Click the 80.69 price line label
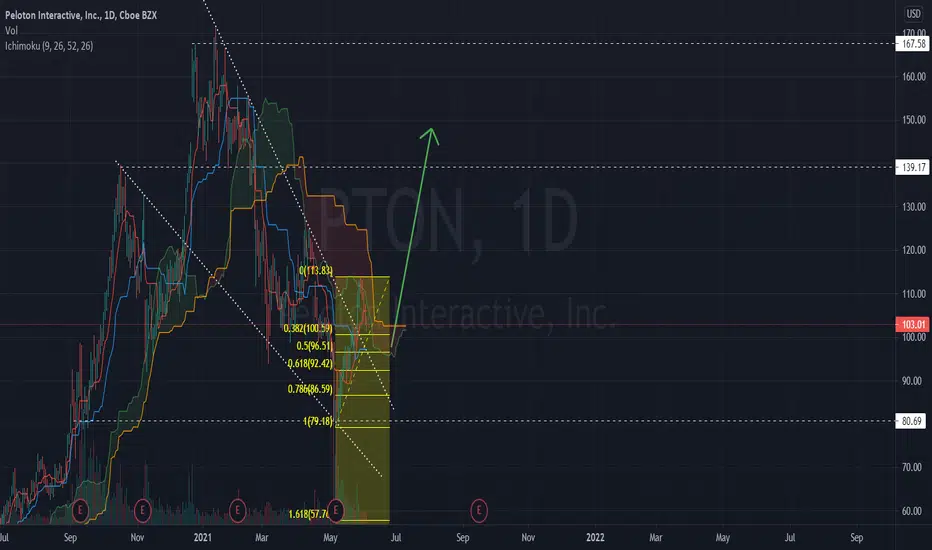 (911, 421)
